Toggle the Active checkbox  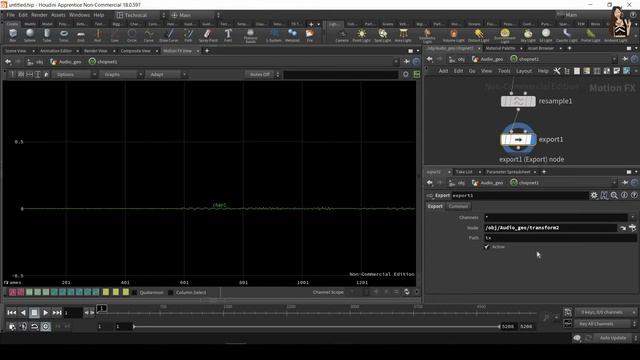coord(487,247)
